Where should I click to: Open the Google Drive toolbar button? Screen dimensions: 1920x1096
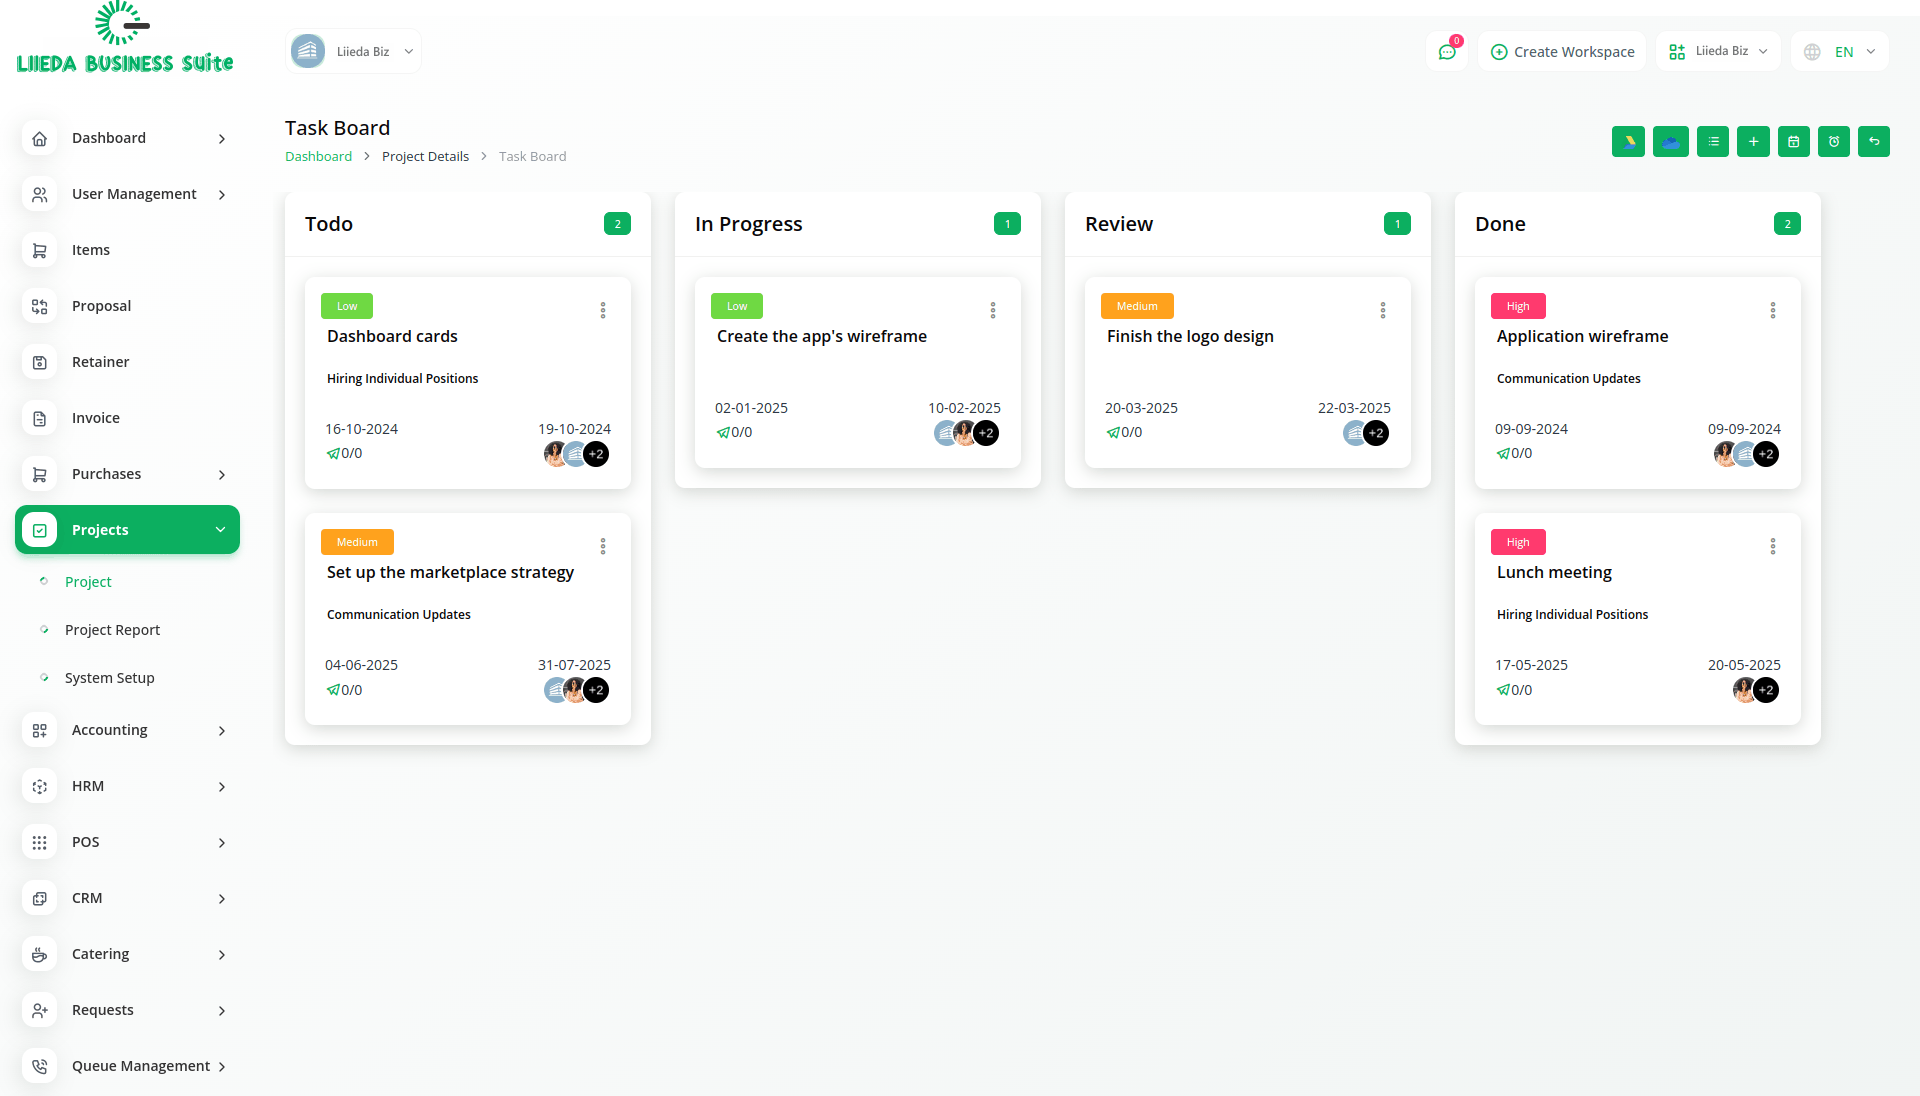pyautogui.click(x=1628, y=142)
